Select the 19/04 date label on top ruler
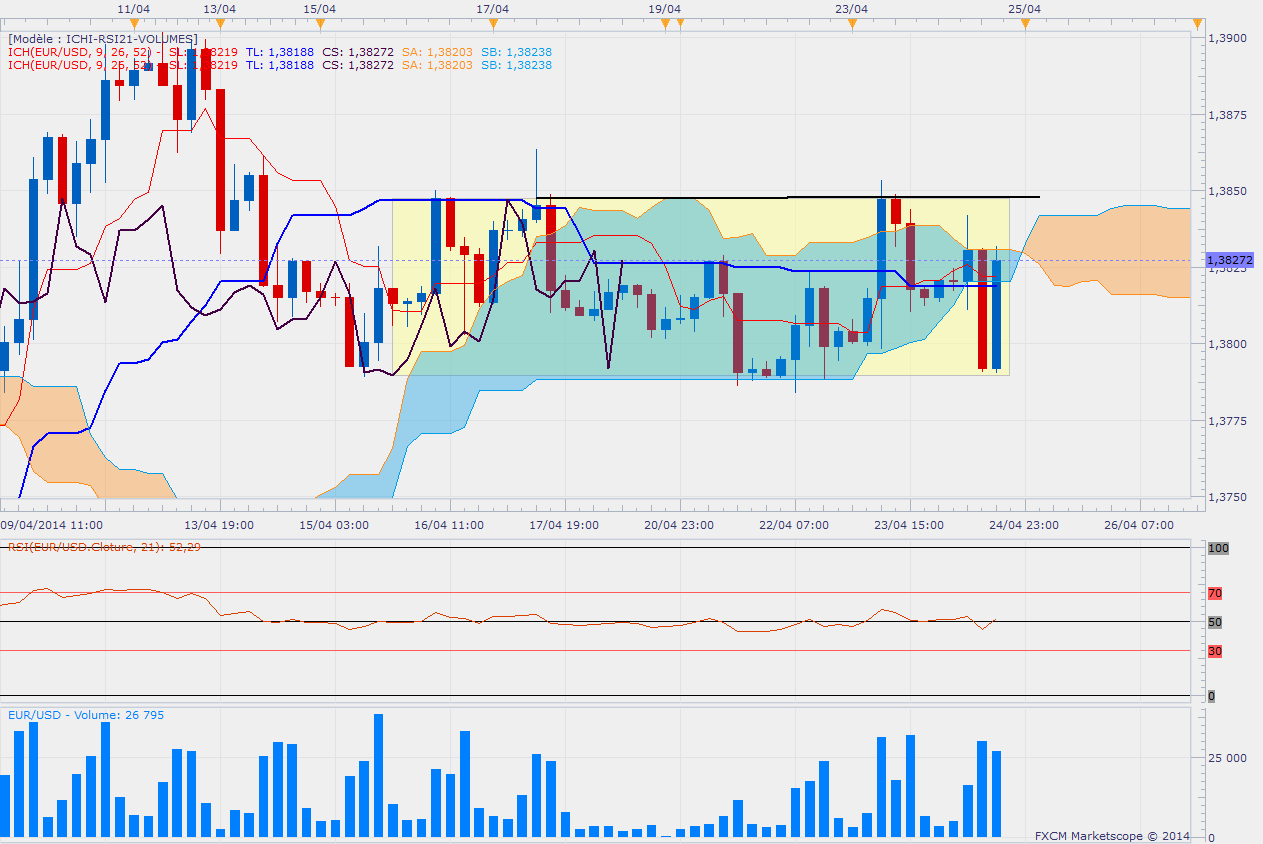The height and width of the screenshot is (844, 1263). 665,8
